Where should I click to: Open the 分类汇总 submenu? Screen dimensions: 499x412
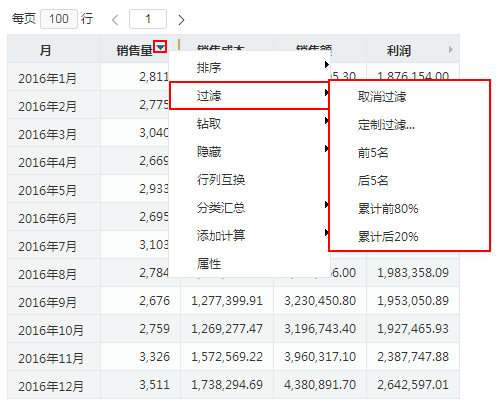pos(249,208)
